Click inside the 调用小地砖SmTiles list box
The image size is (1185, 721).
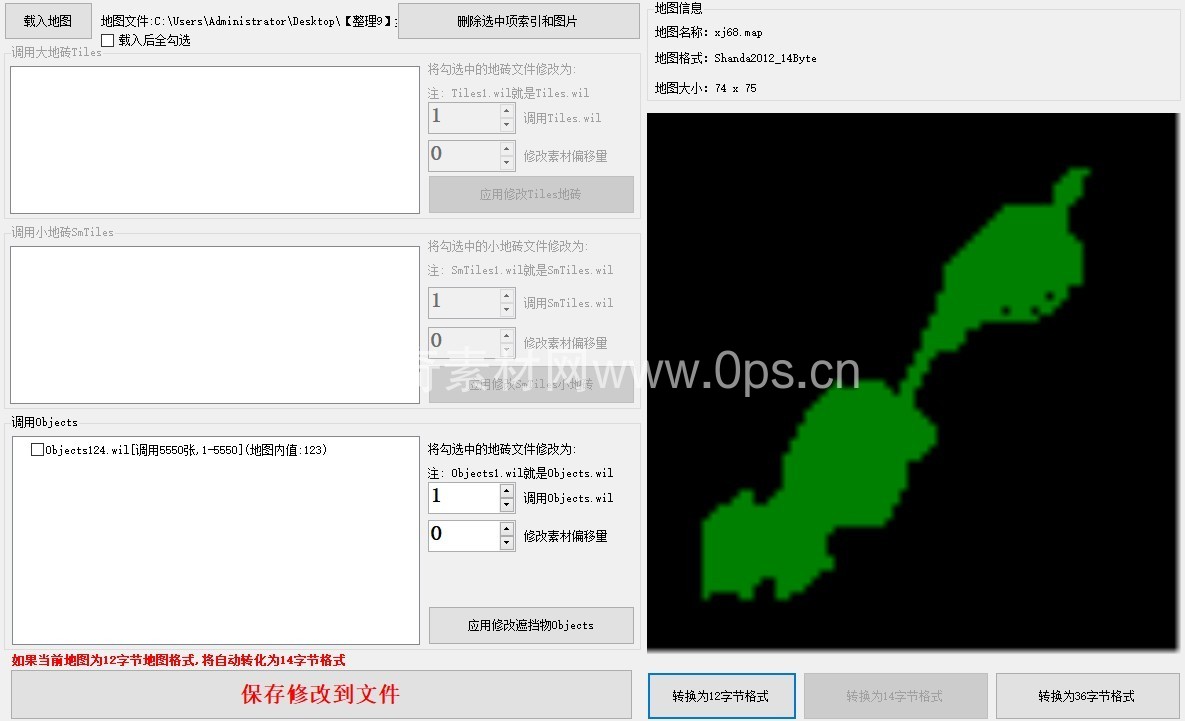pyautogui.click(x=214, y=325)
